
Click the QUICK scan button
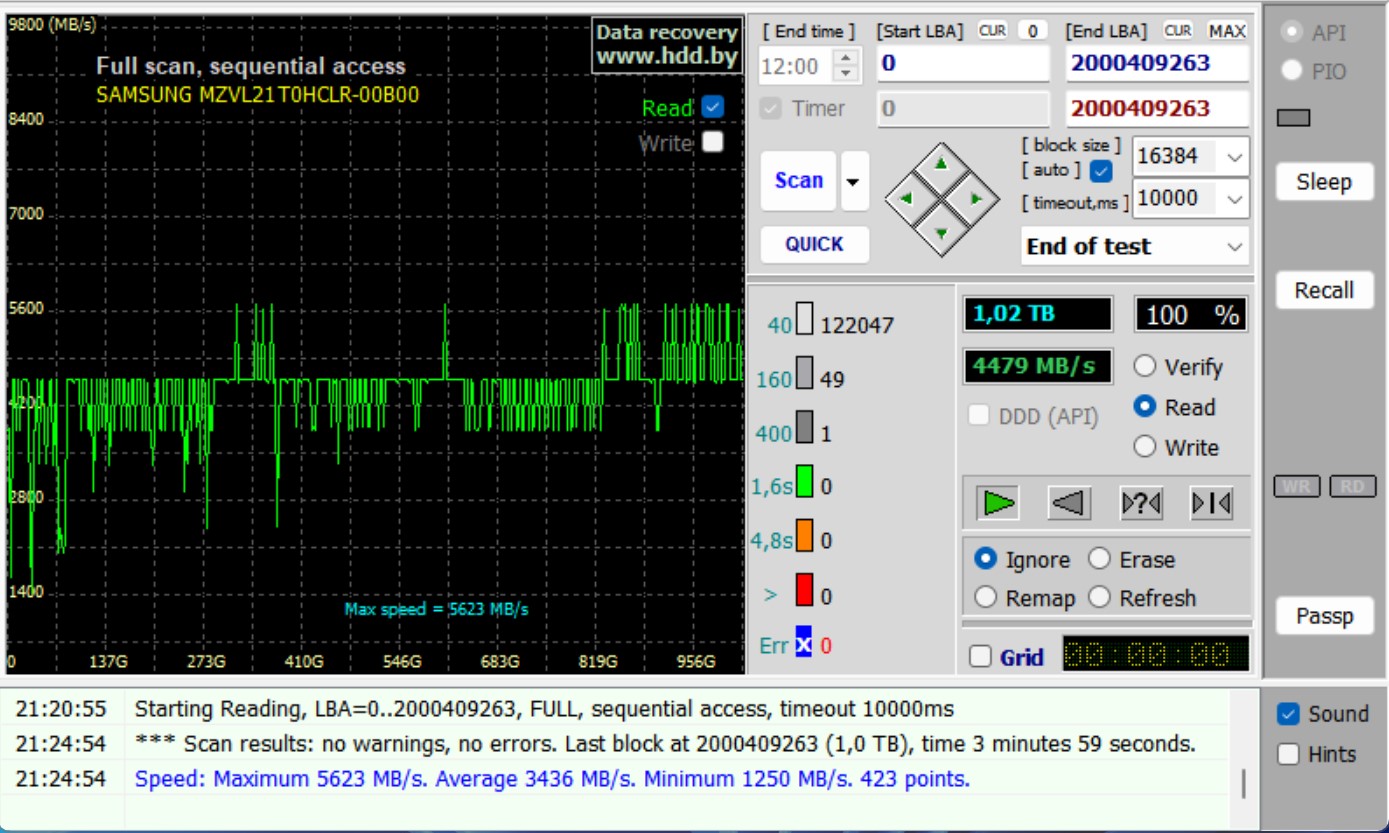[x=814, y=244]
